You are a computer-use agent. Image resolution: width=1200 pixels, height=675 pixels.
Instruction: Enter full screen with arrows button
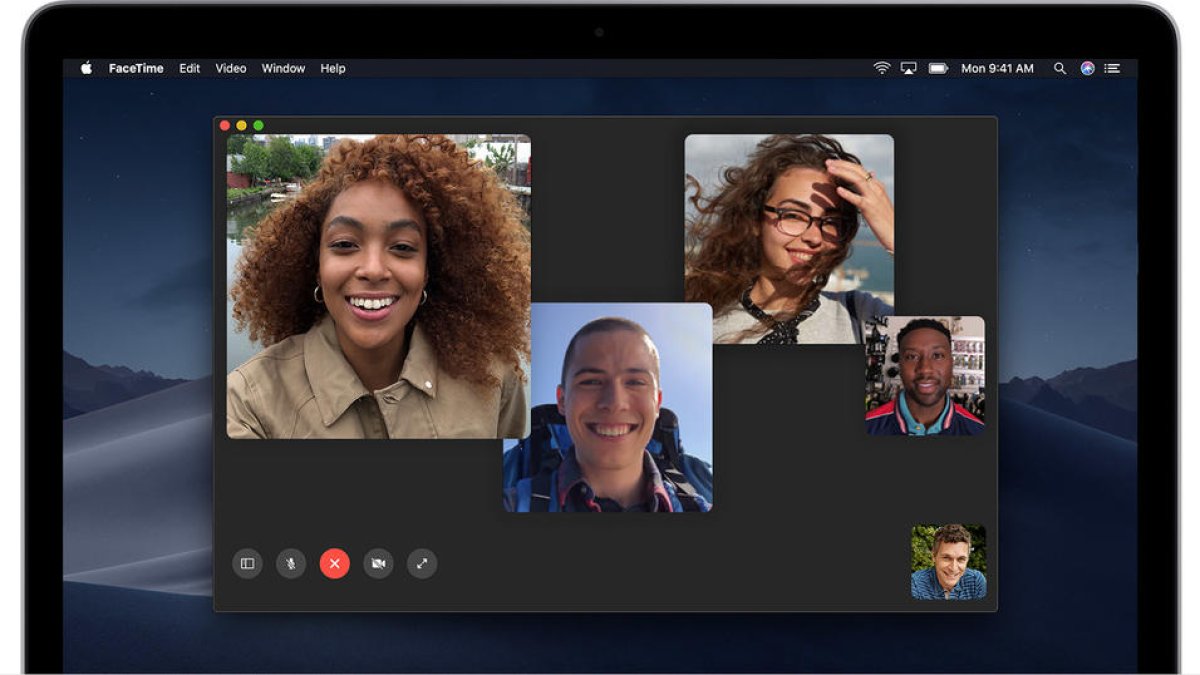coord(422,563)
